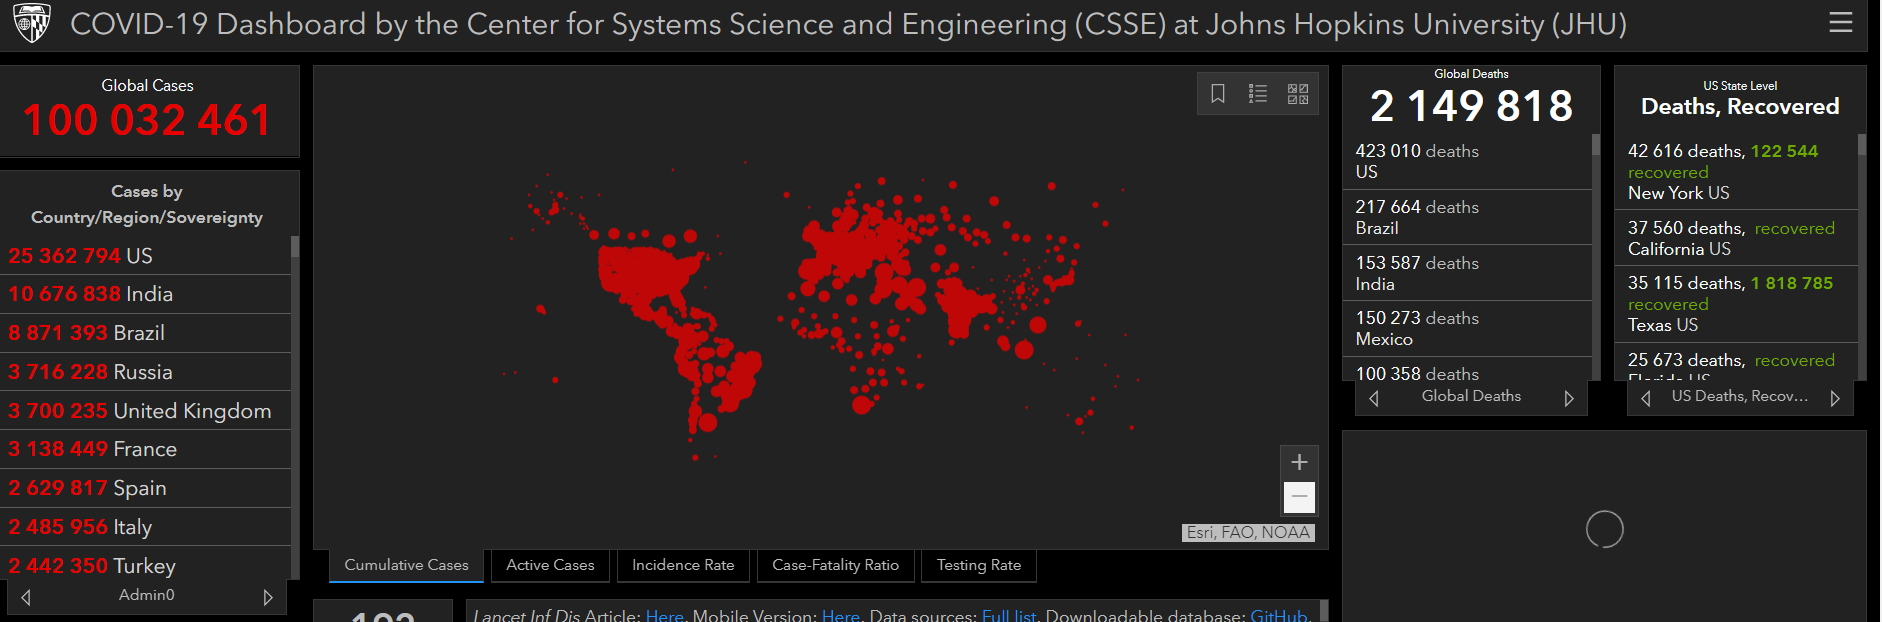Image resolution: width=1882 pixels, height=622 pixels.
Task: Select Italy in the country cases list
Action: point(146,527)
